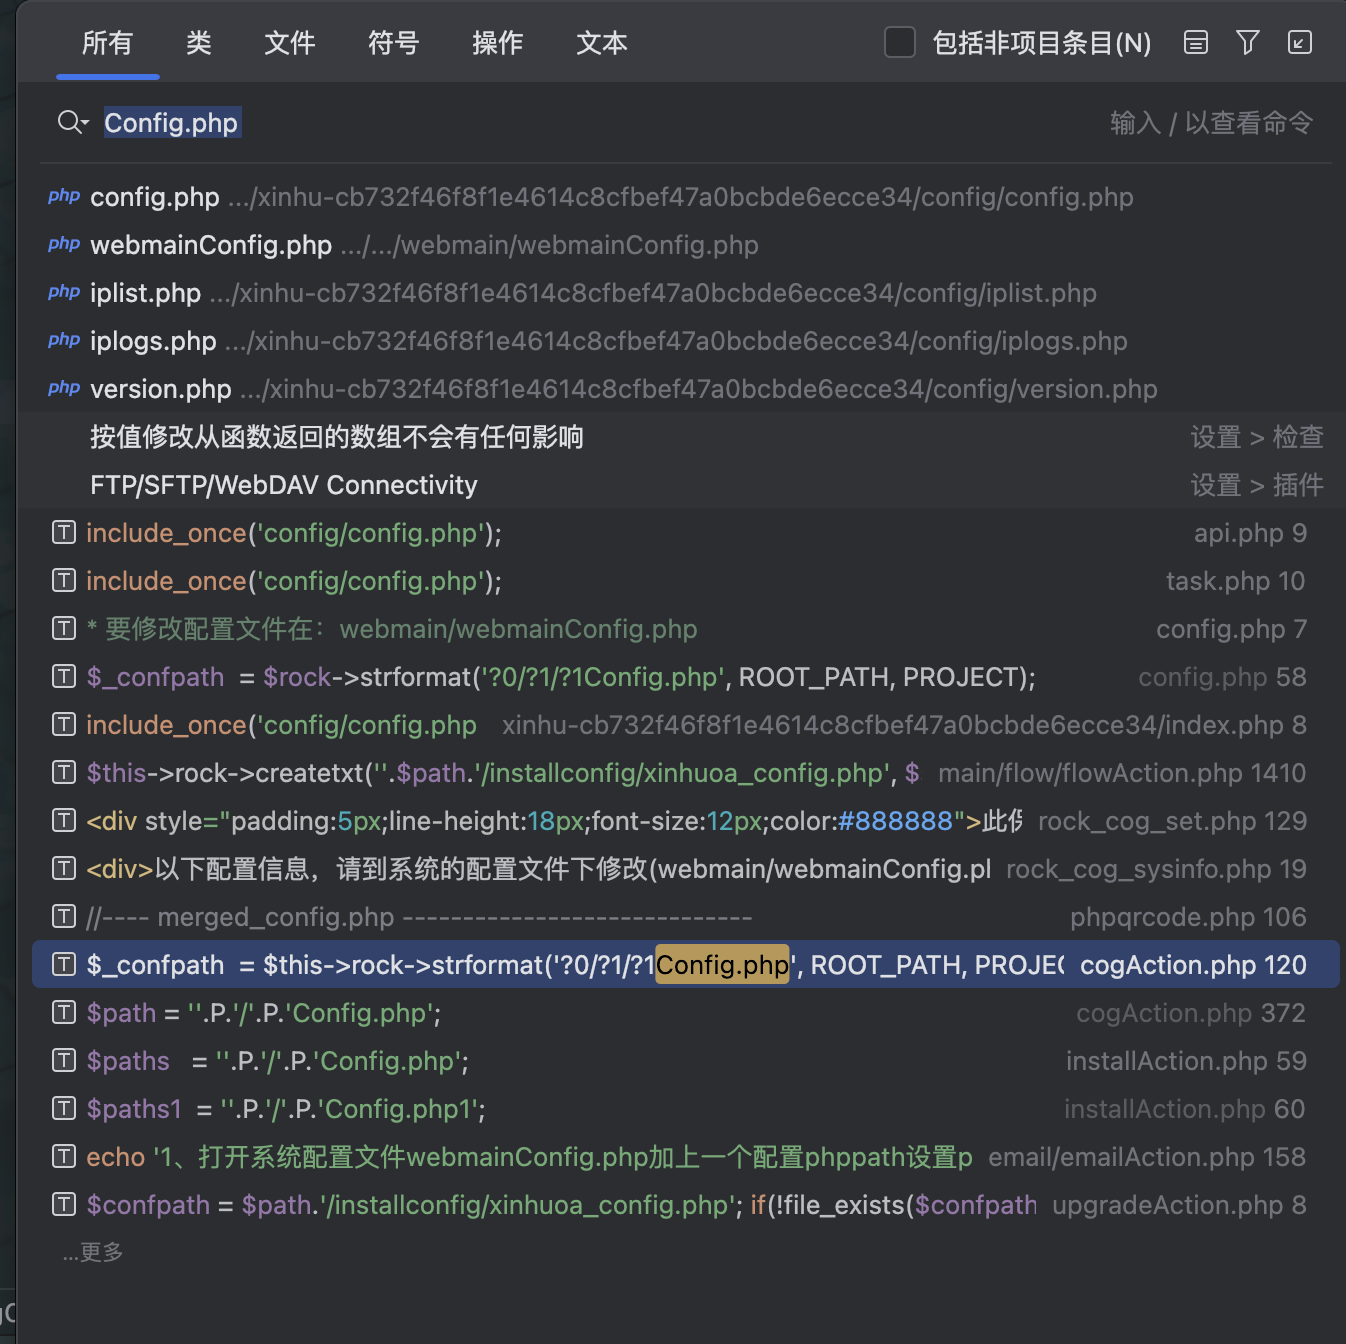
Task: Show more results with ...更多
Action: tap(93, 1252)
